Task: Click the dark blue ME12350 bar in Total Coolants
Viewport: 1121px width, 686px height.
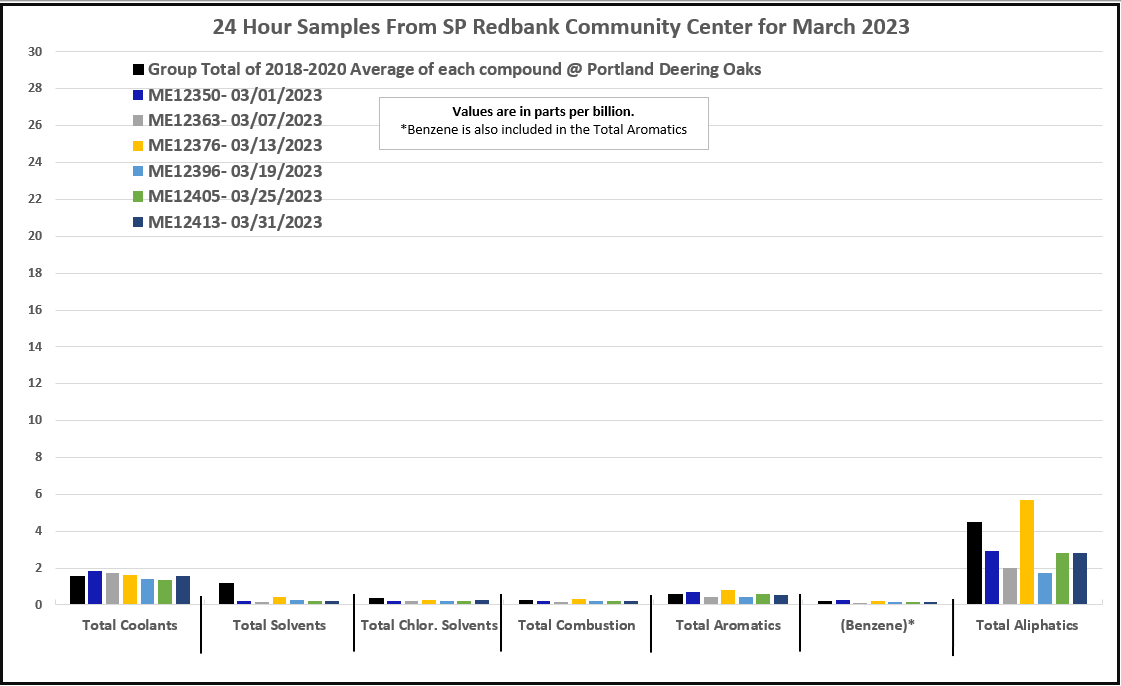Action: click(x=95, y=588)
